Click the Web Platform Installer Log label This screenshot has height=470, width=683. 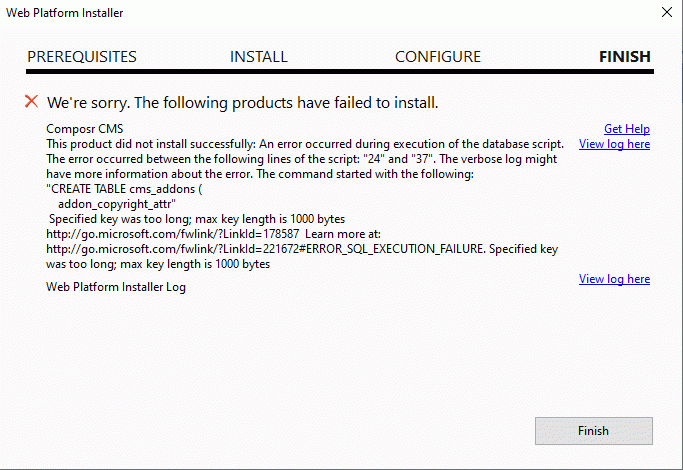[116, 287]
